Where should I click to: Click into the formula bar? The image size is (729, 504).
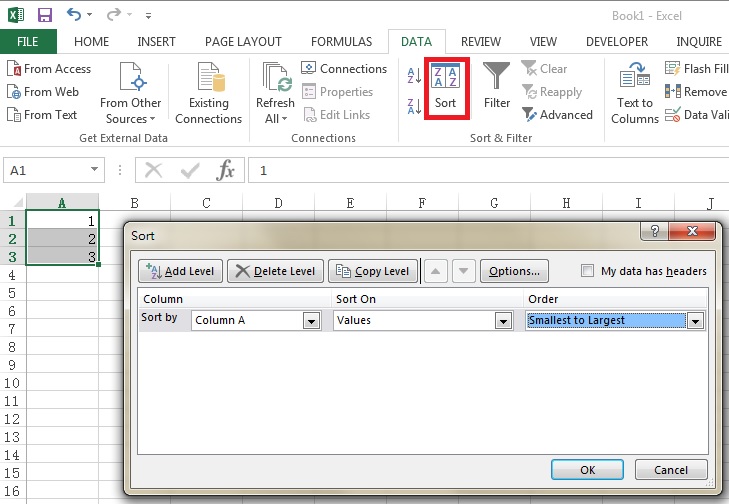(488, 171)
